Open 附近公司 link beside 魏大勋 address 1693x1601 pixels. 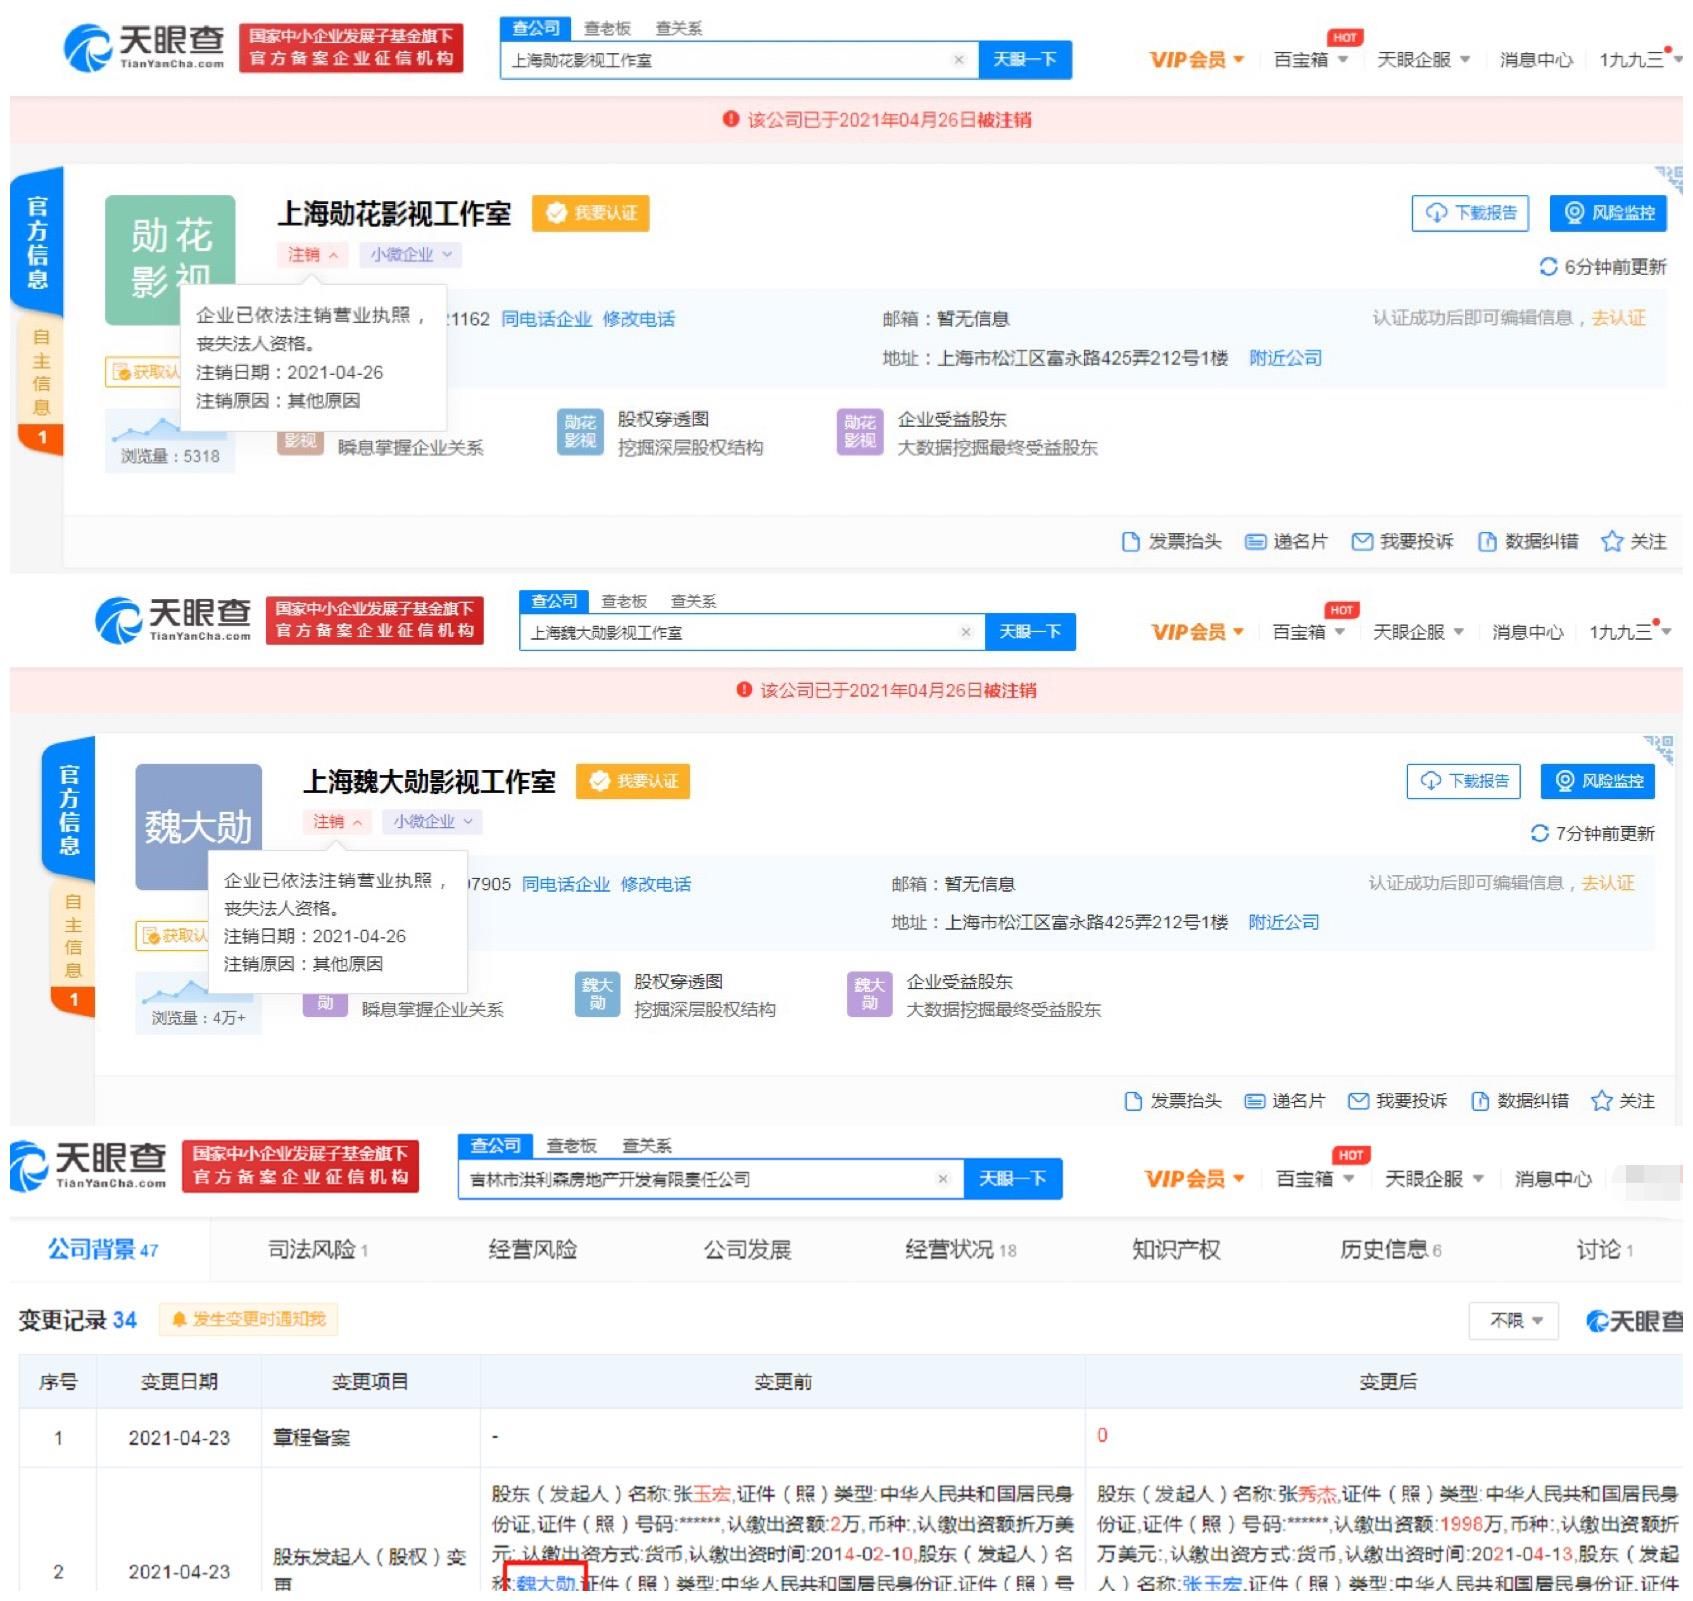click(x=1284, y=922)
